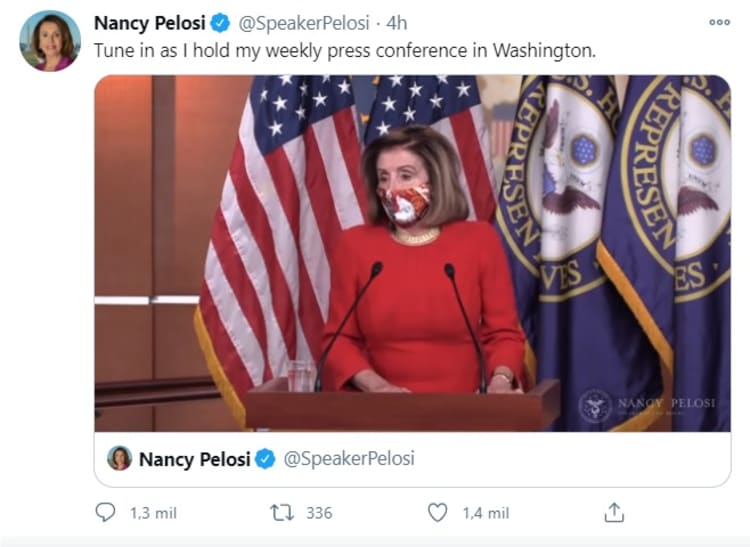Retweet using the retweet arrows icon
Image resolution: width=750 pixels, height=547 pixels.
pos(282,513)
